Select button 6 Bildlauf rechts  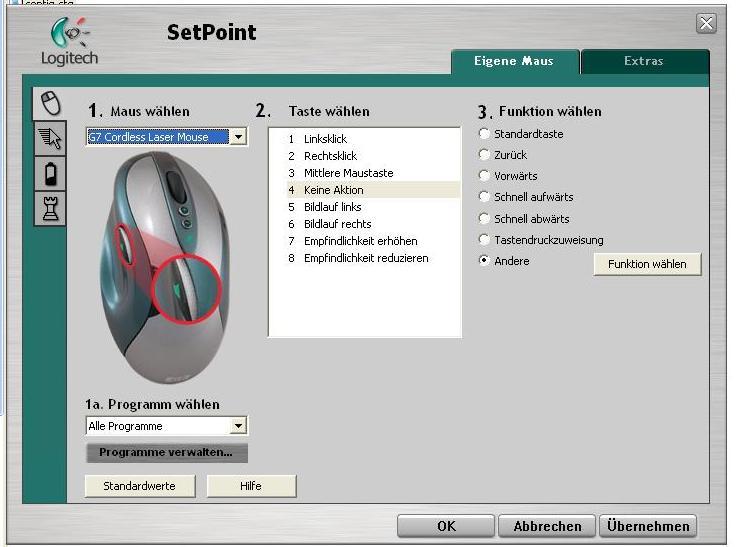point(373,224)
